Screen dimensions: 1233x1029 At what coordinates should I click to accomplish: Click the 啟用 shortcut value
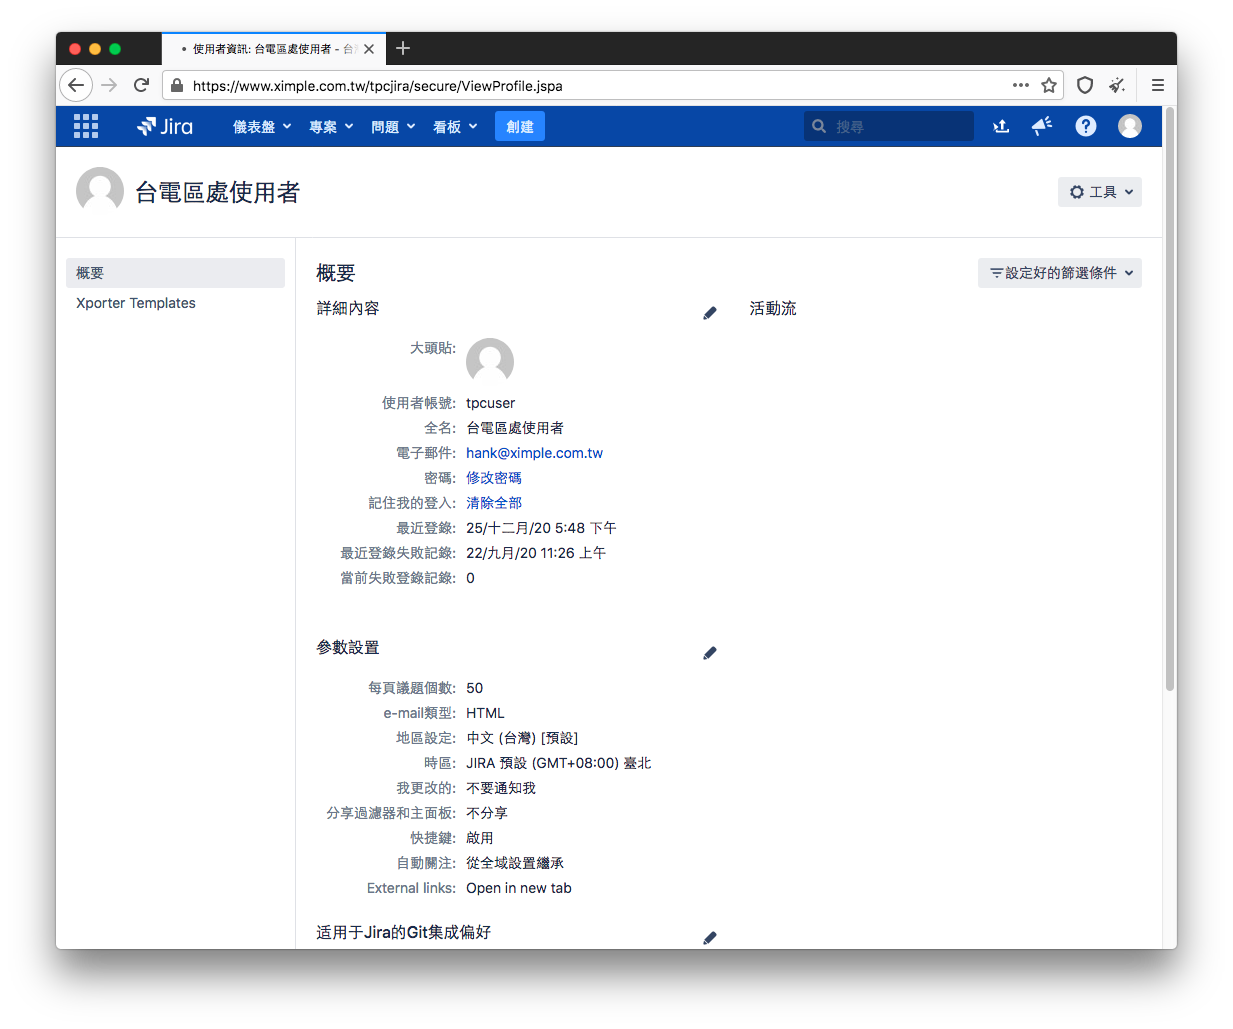point(480,838)
